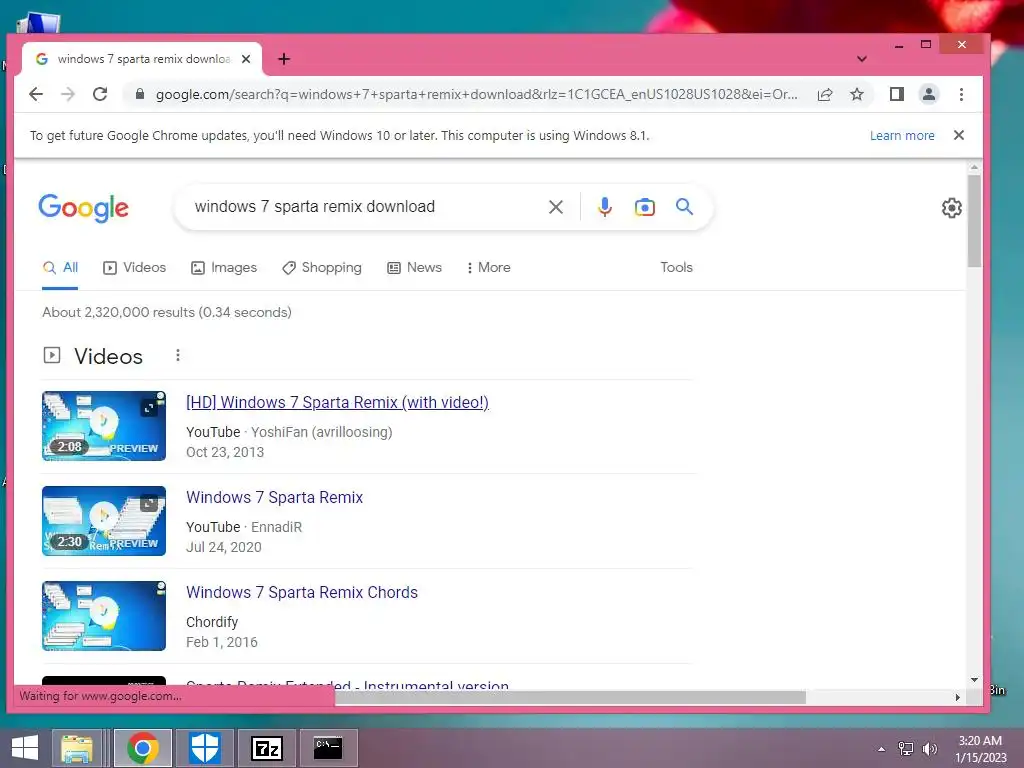The height and width of the screenshot is (768, 1024).
Task: Click scrollbar down arrow
Action: [x=974, y=680]
